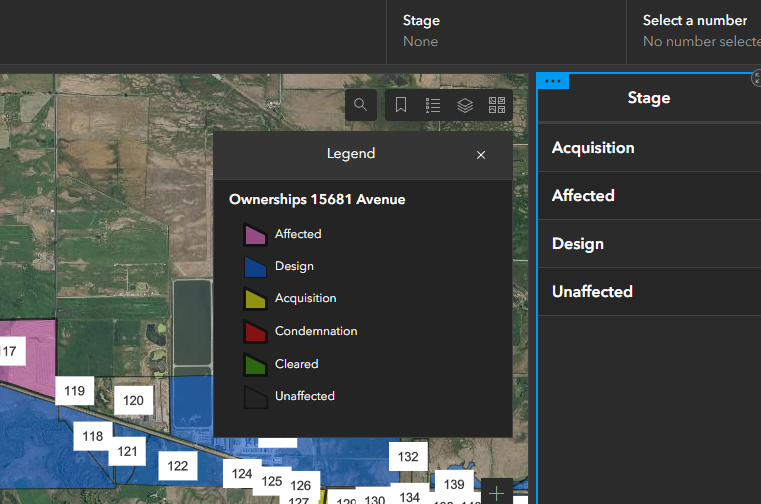Click the pink Affected legend swatch
The height and width of the screenshot is (504, 761).
(255, 234)
